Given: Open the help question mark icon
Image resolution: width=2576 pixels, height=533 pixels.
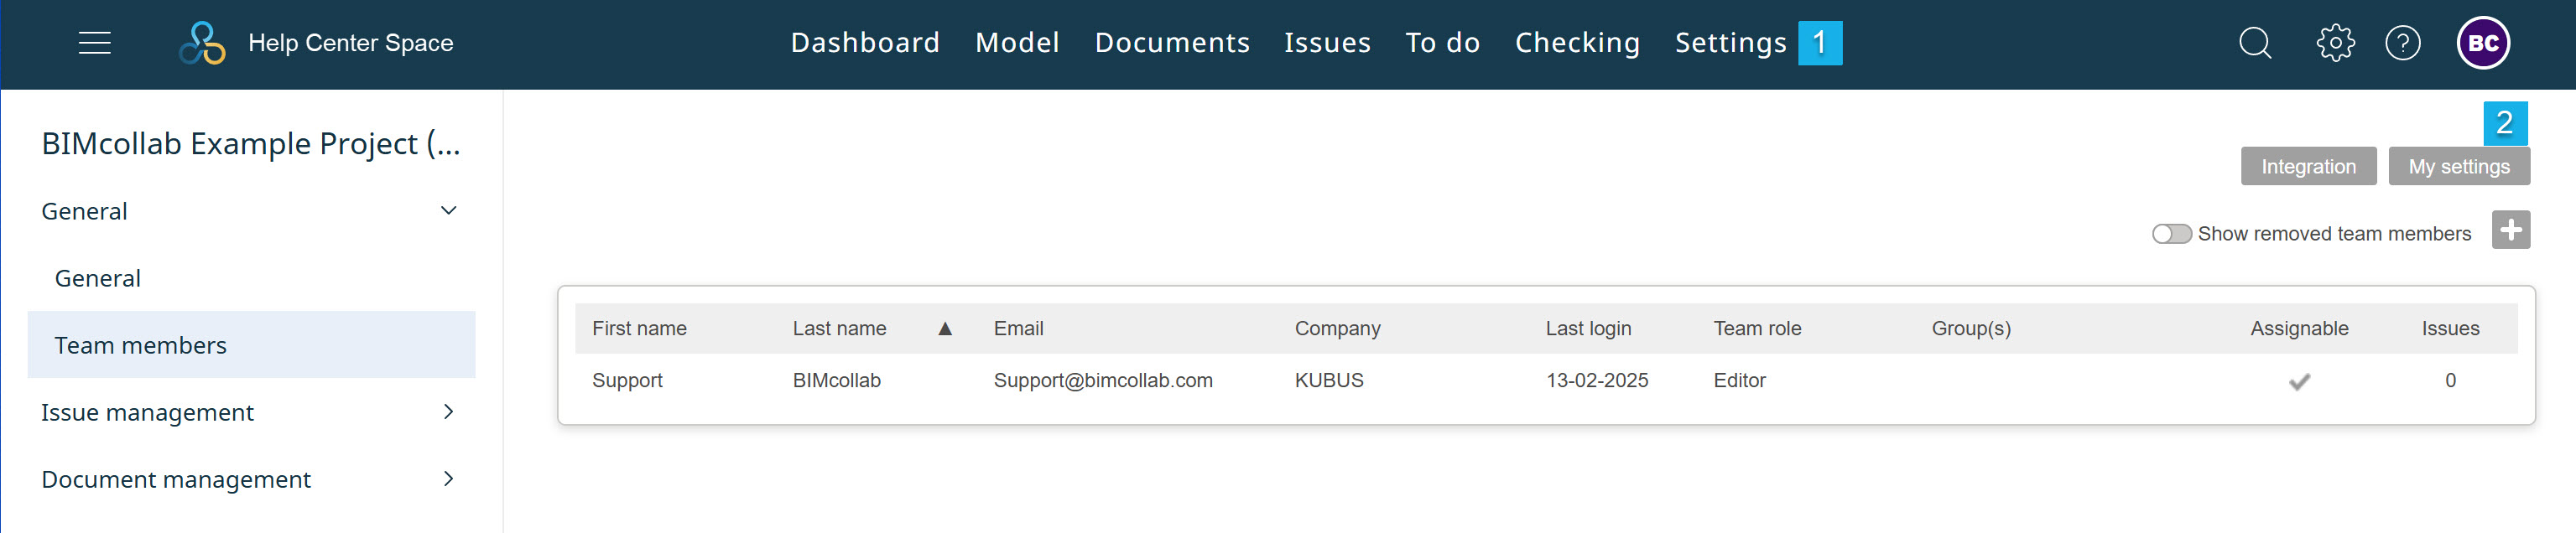Looking at the screenshot, I should click(x=2403, y=43).
